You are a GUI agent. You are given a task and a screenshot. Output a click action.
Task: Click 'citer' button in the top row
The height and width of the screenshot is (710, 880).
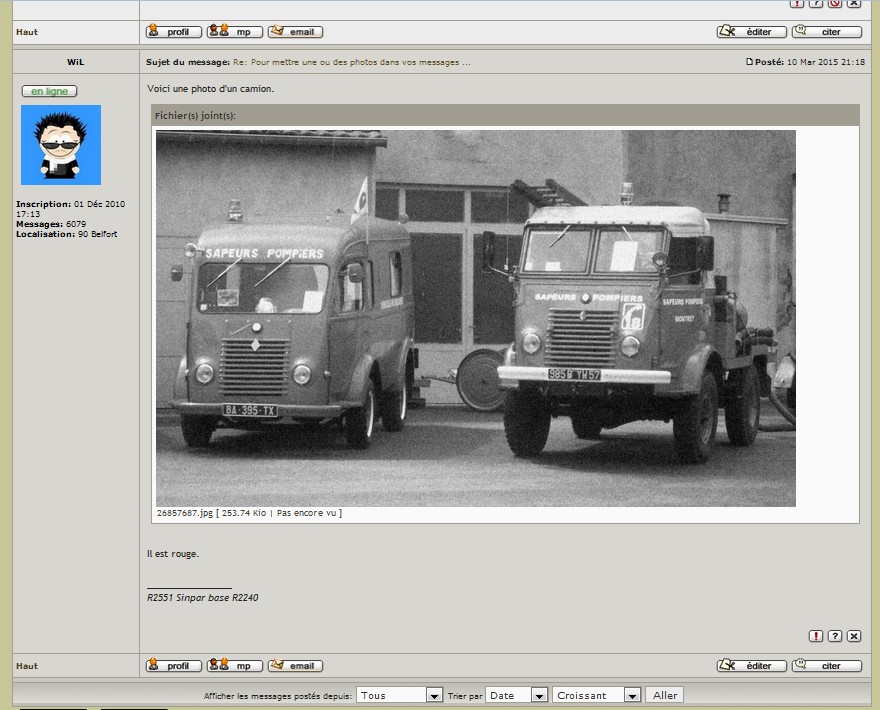click(x=826, y=32)
